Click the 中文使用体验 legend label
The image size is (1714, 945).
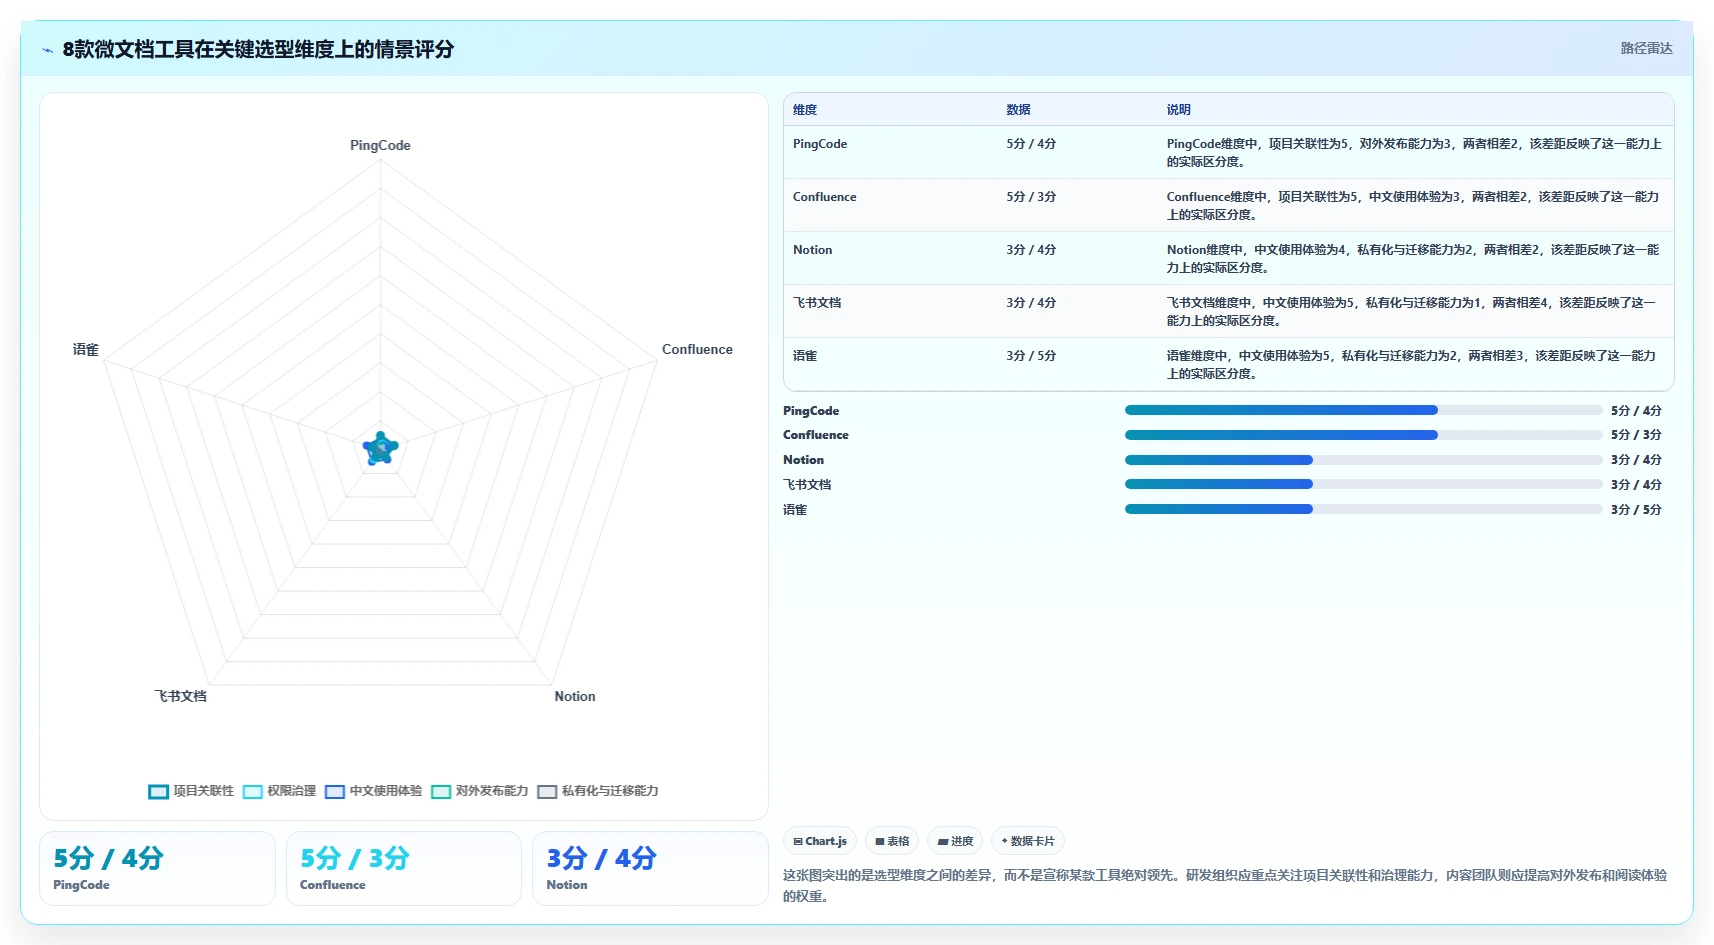coord(385,791)
